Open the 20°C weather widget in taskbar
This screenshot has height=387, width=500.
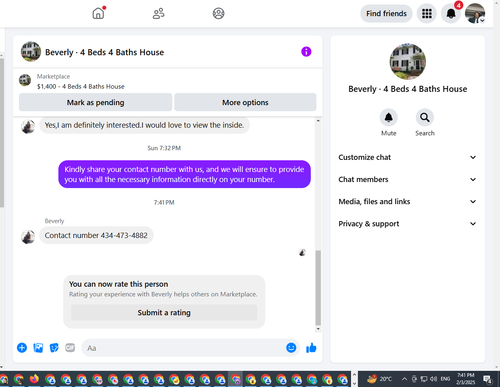pyautogui.click(x=379, y=379)
